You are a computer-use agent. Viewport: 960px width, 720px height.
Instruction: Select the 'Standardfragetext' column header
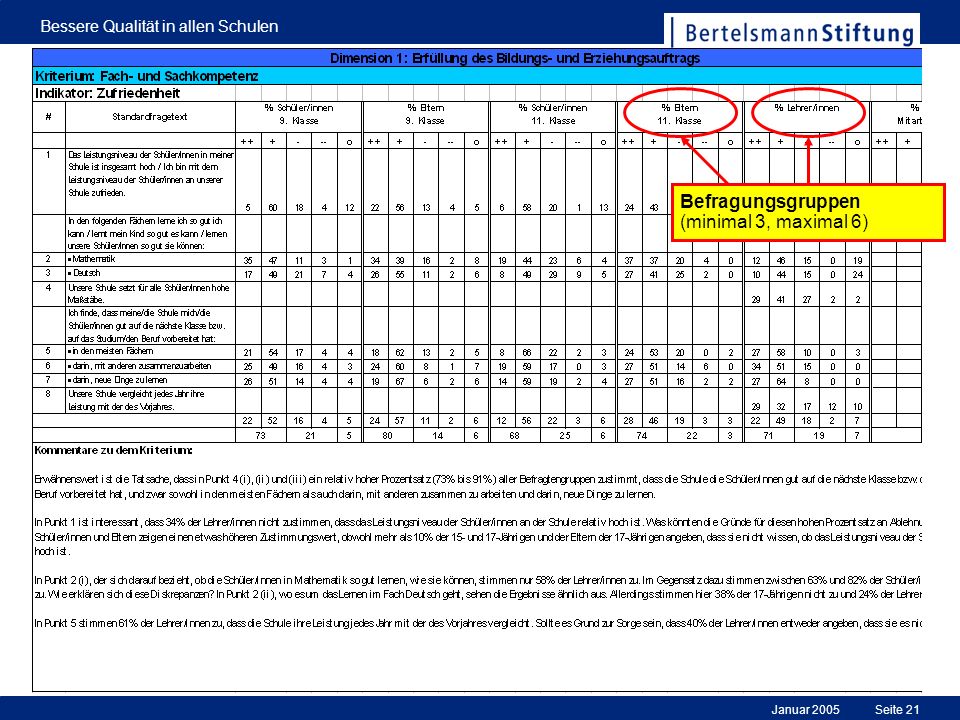[149, 116]
